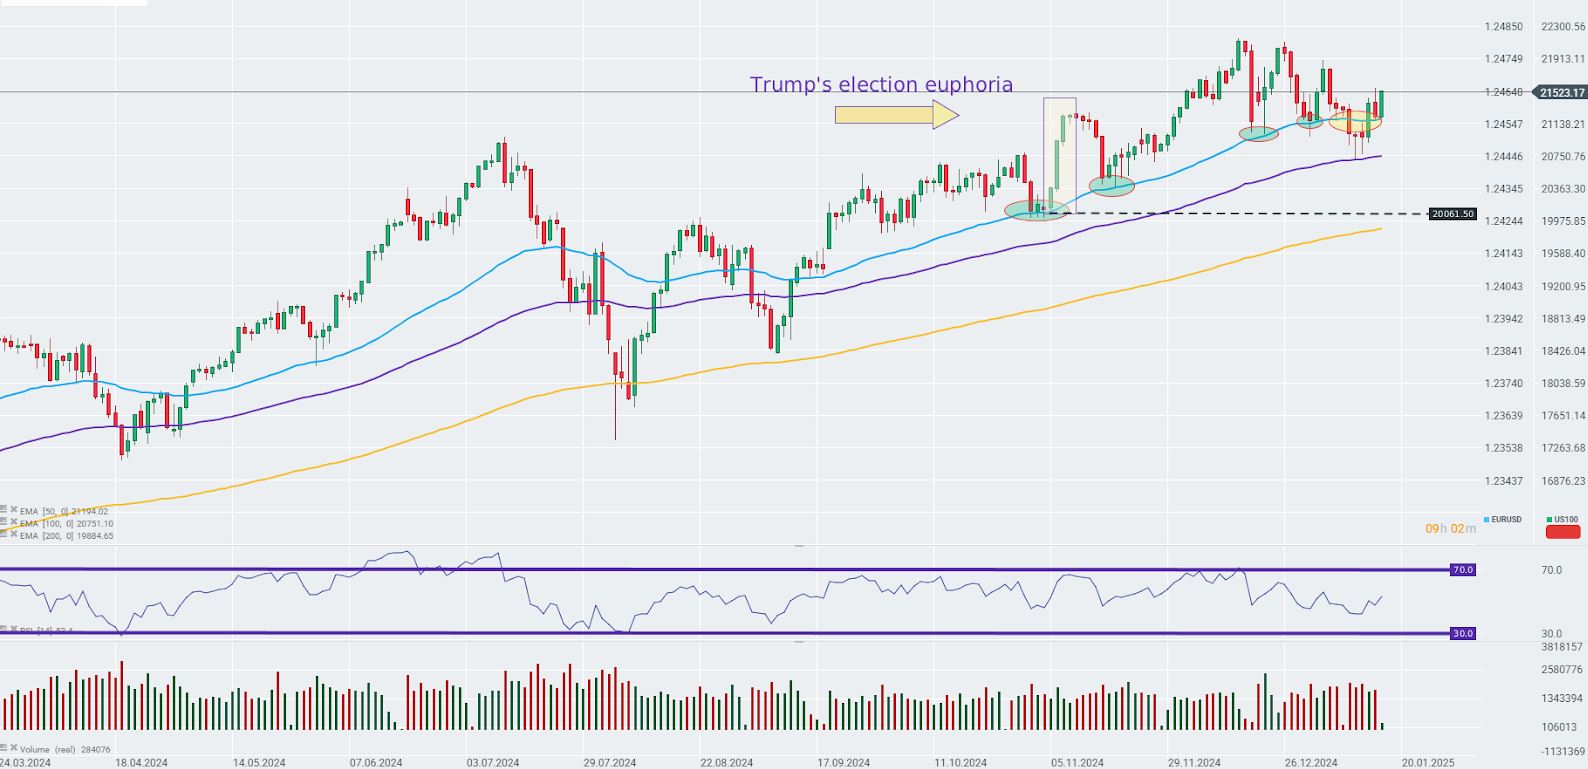Toggle the US100 symbol legend
The height and width of the screenshot is (769, 1588).
tap(1562, 519)
